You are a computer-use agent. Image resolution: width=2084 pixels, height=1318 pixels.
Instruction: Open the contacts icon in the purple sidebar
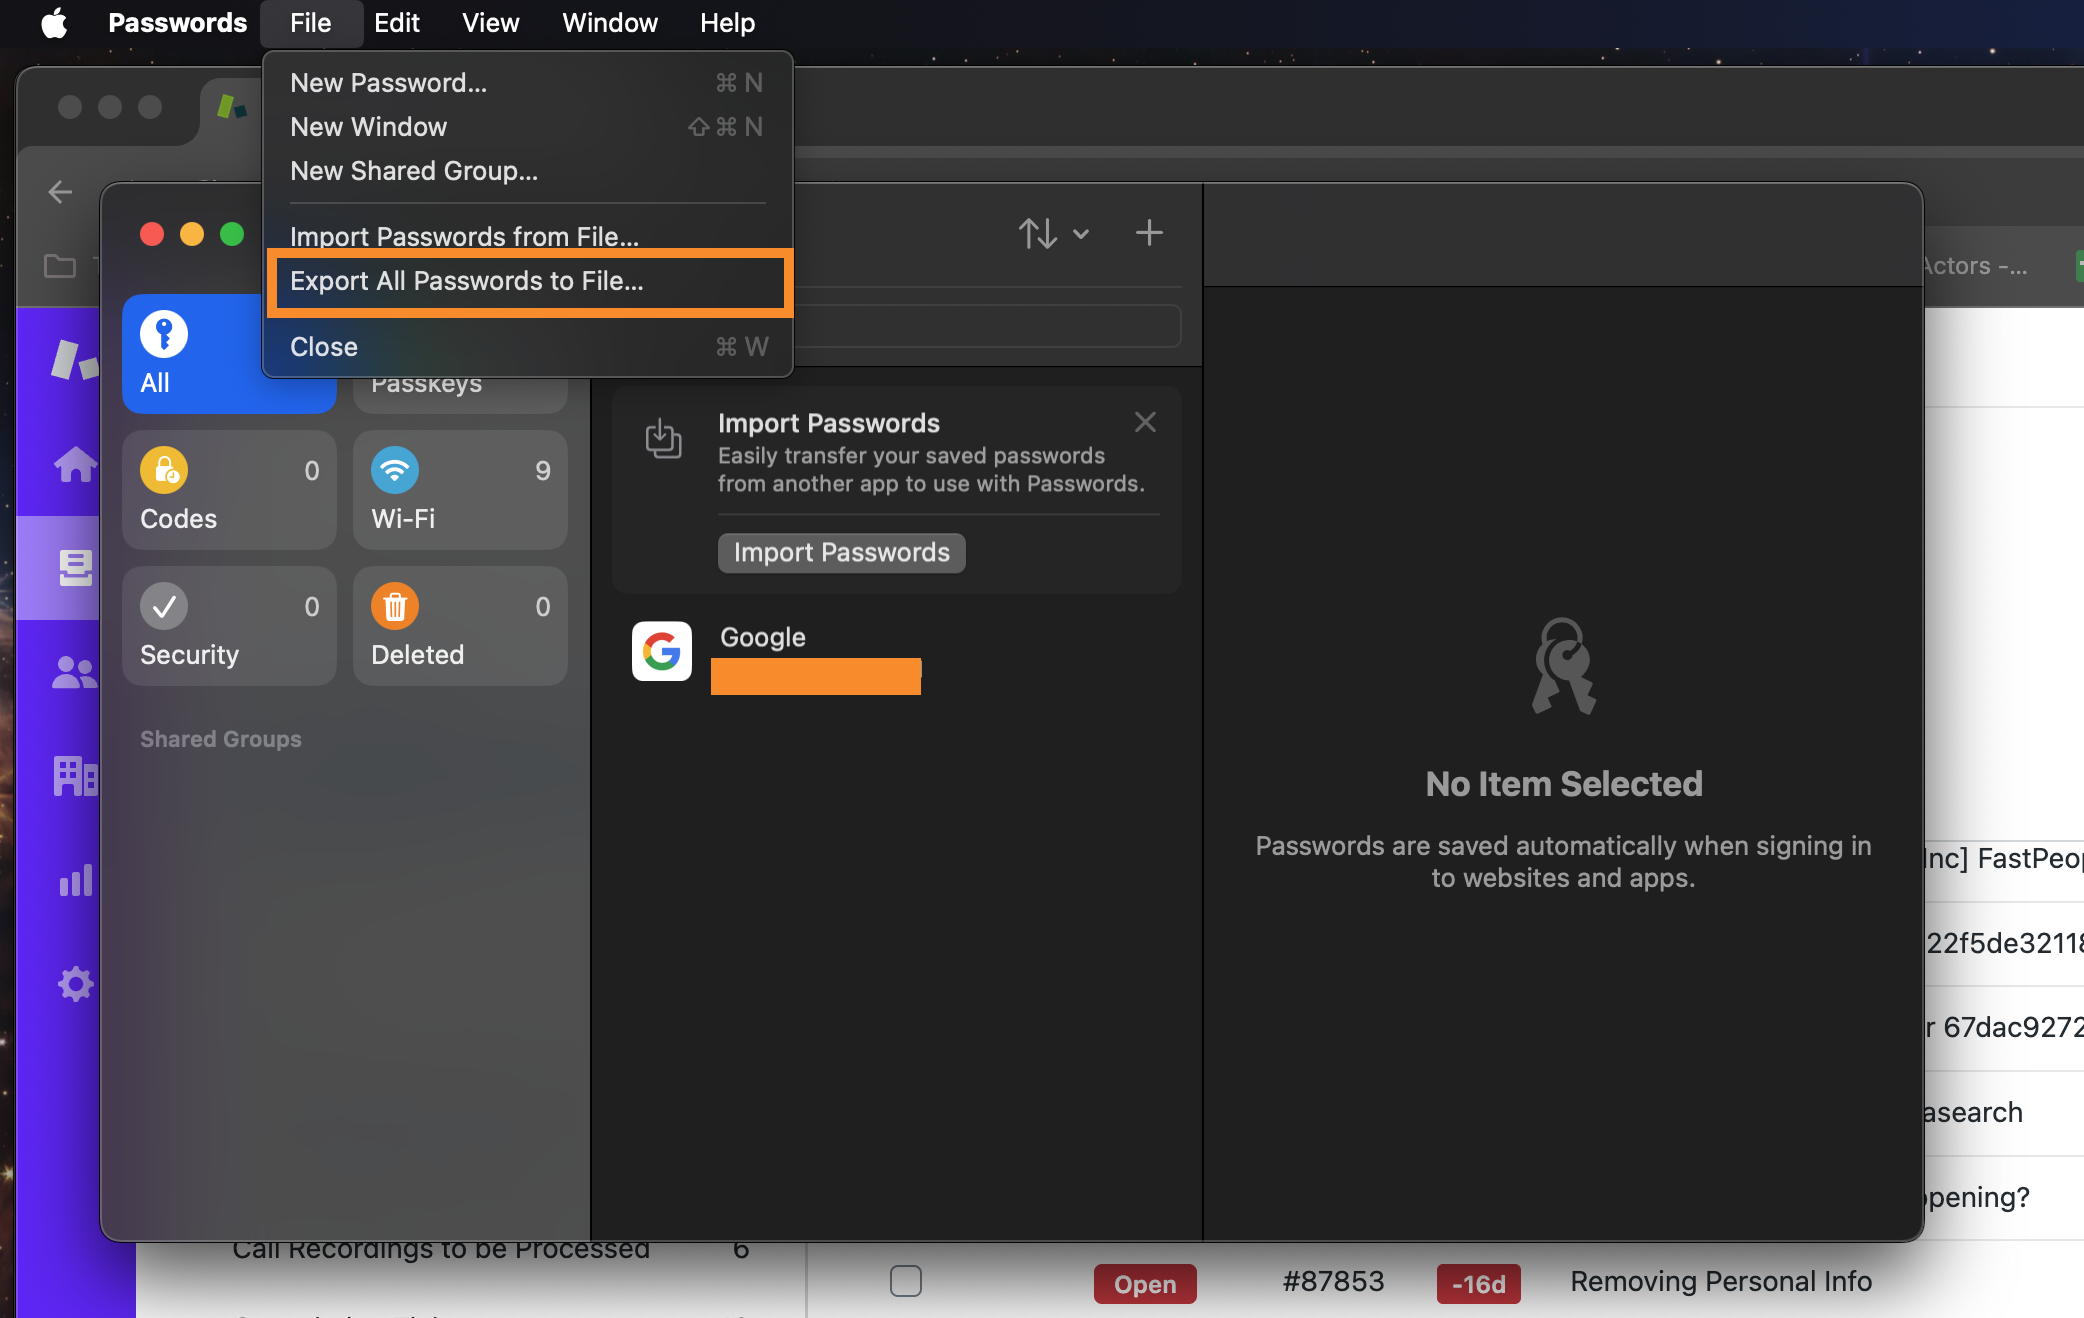(x=75, y=673)
